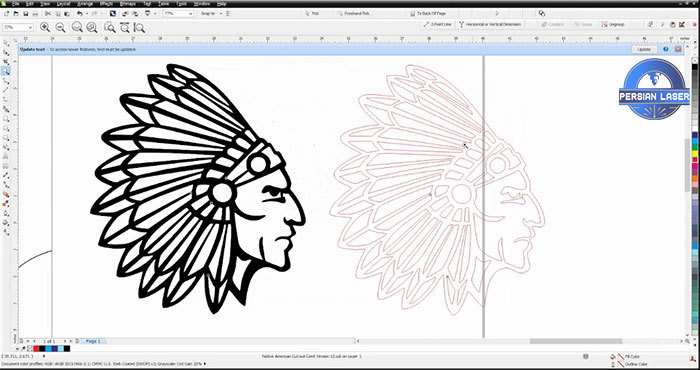Pick the red swatch in document palette

tap(36, 349)
